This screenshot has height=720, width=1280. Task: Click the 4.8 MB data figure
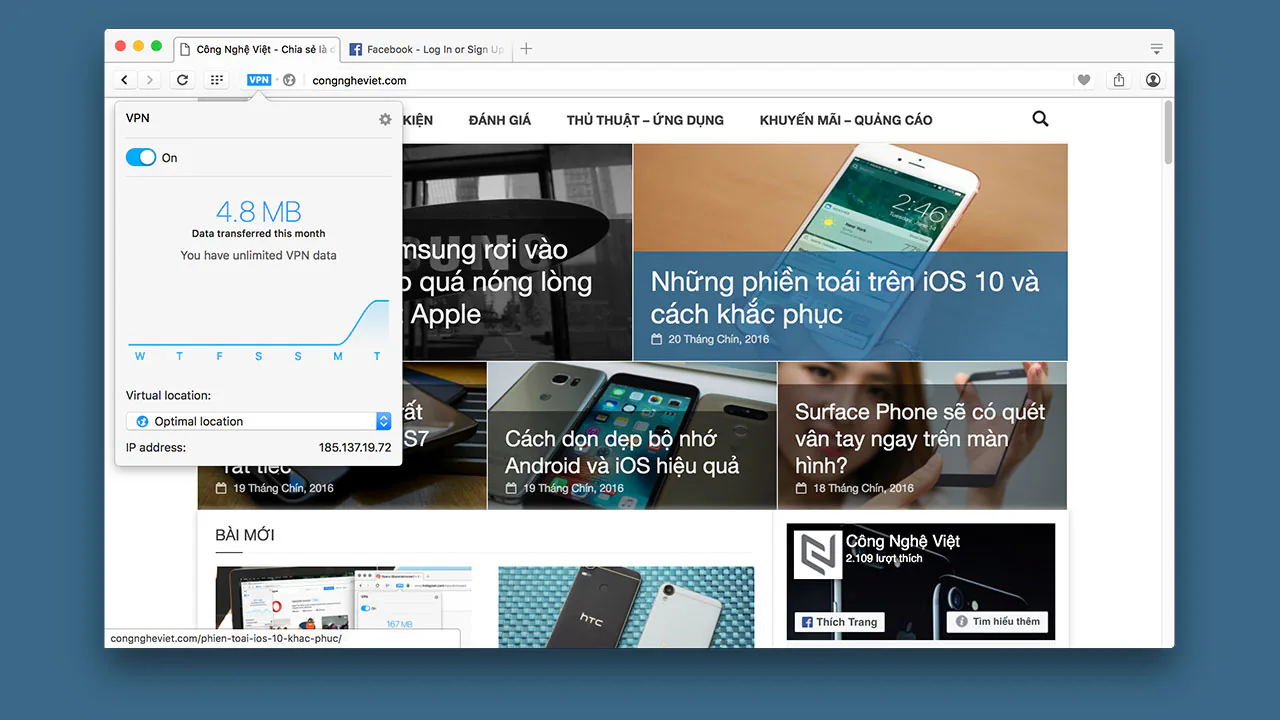click(259, 211)
